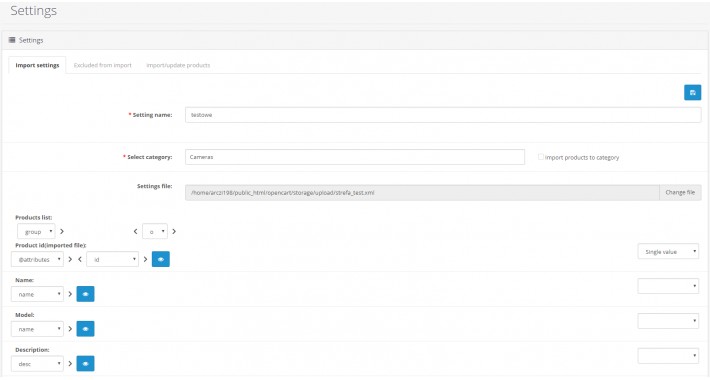
Task: Click right chevron after 'o' dropdown
Action: click(174, 231)
